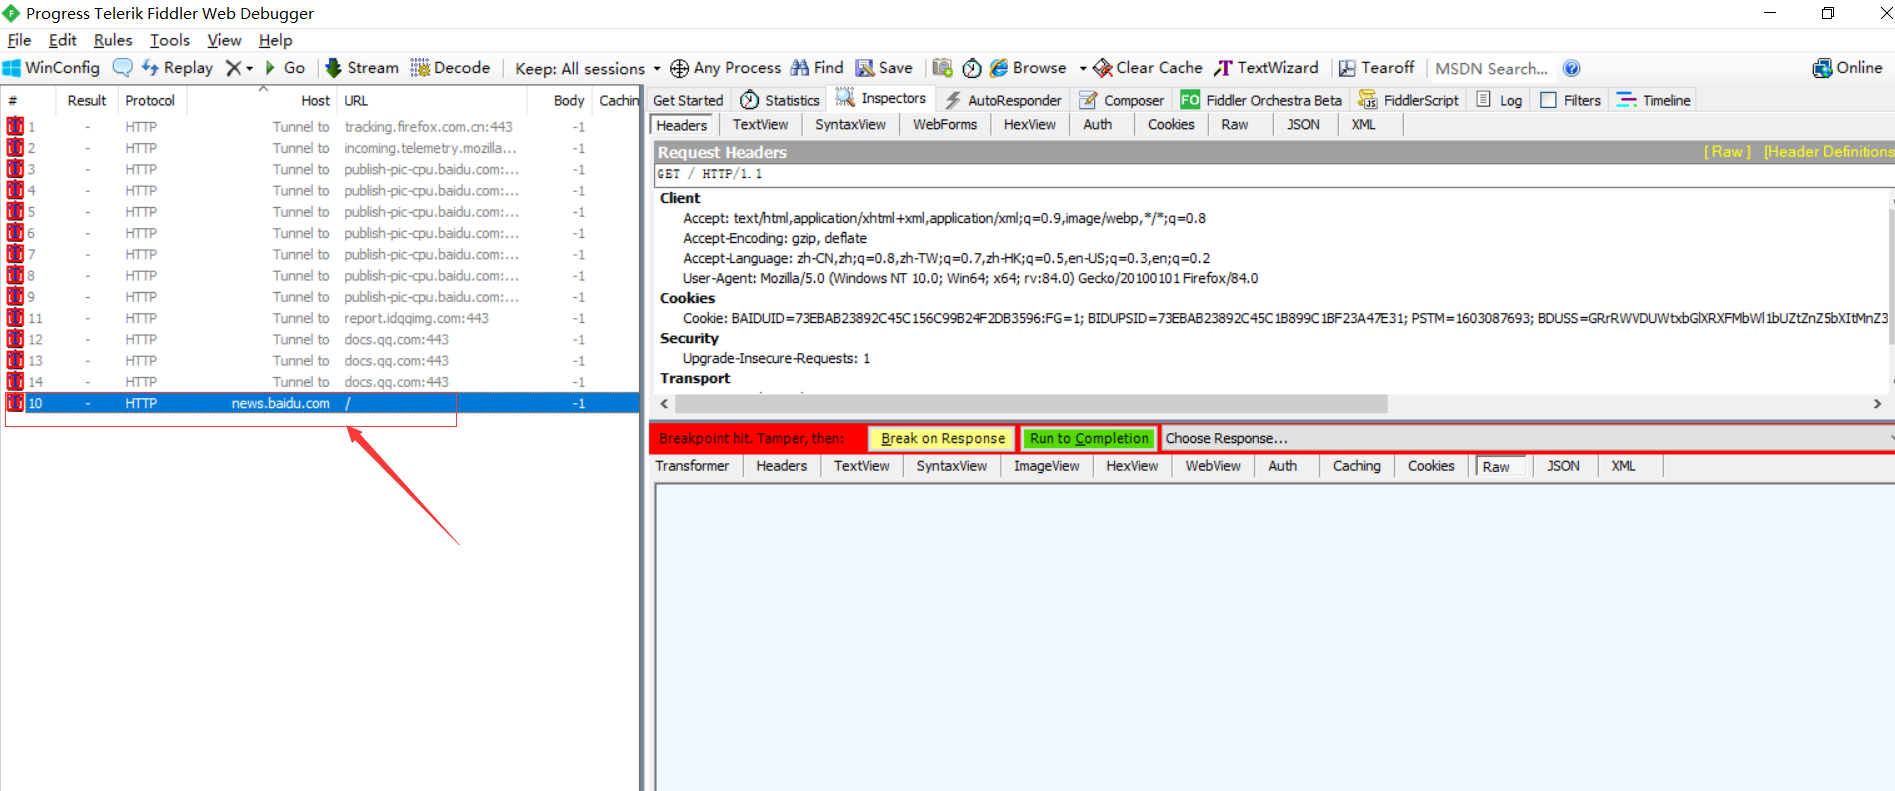Switch to Get Started tab
Viewport: 1895px width, 791px height.
coord(688,100)
